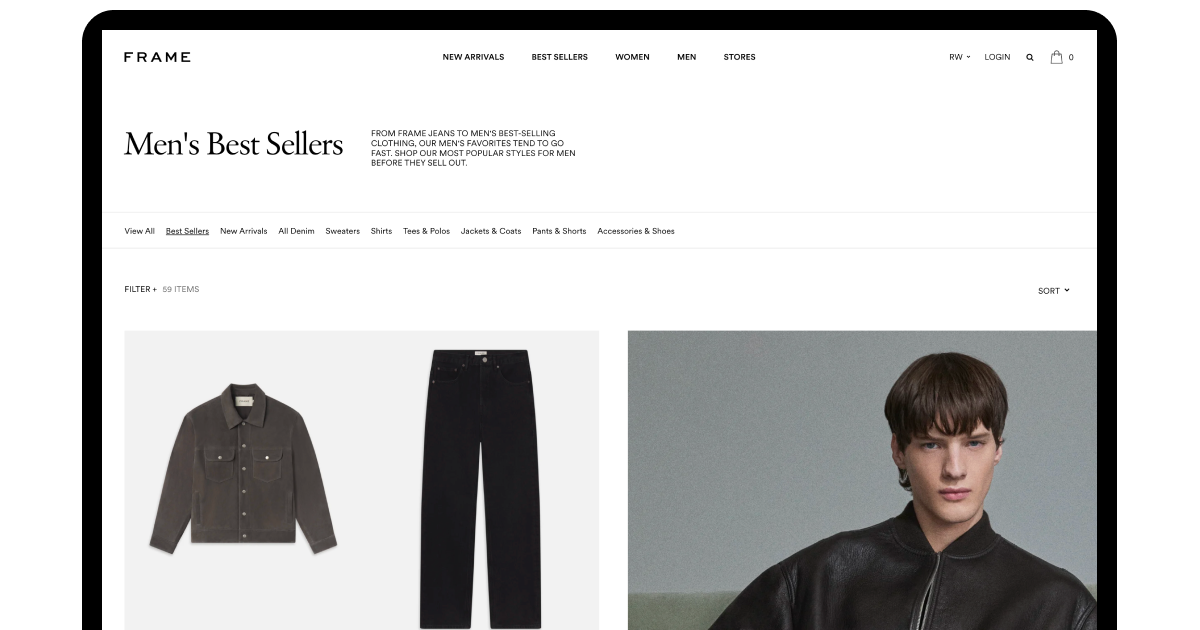Open the black jeans product image
1200x630 pixels.
[480, 488]
